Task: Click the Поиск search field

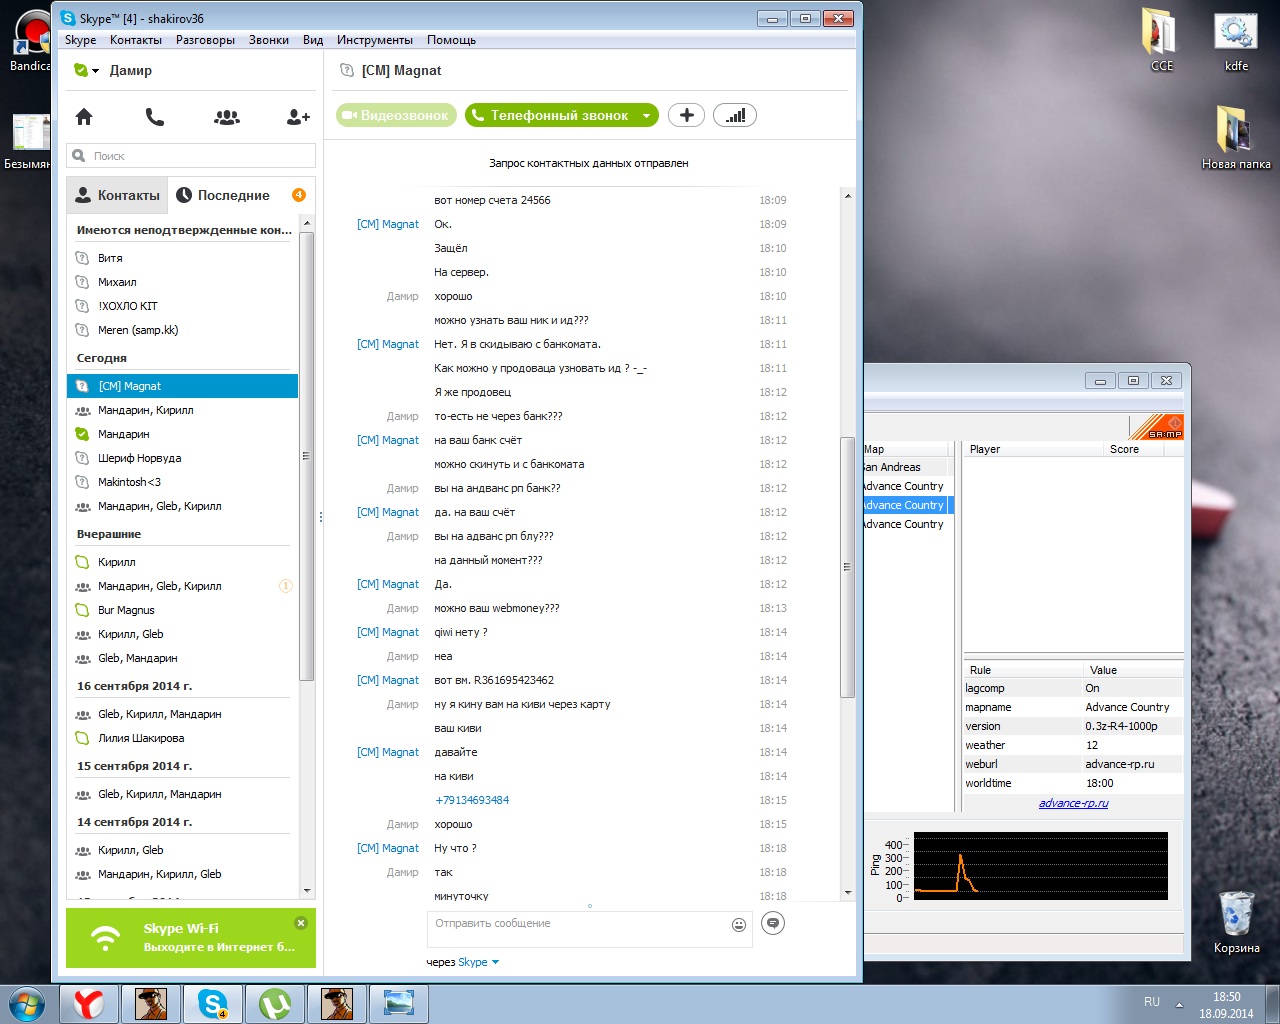Action: (191, 156)
